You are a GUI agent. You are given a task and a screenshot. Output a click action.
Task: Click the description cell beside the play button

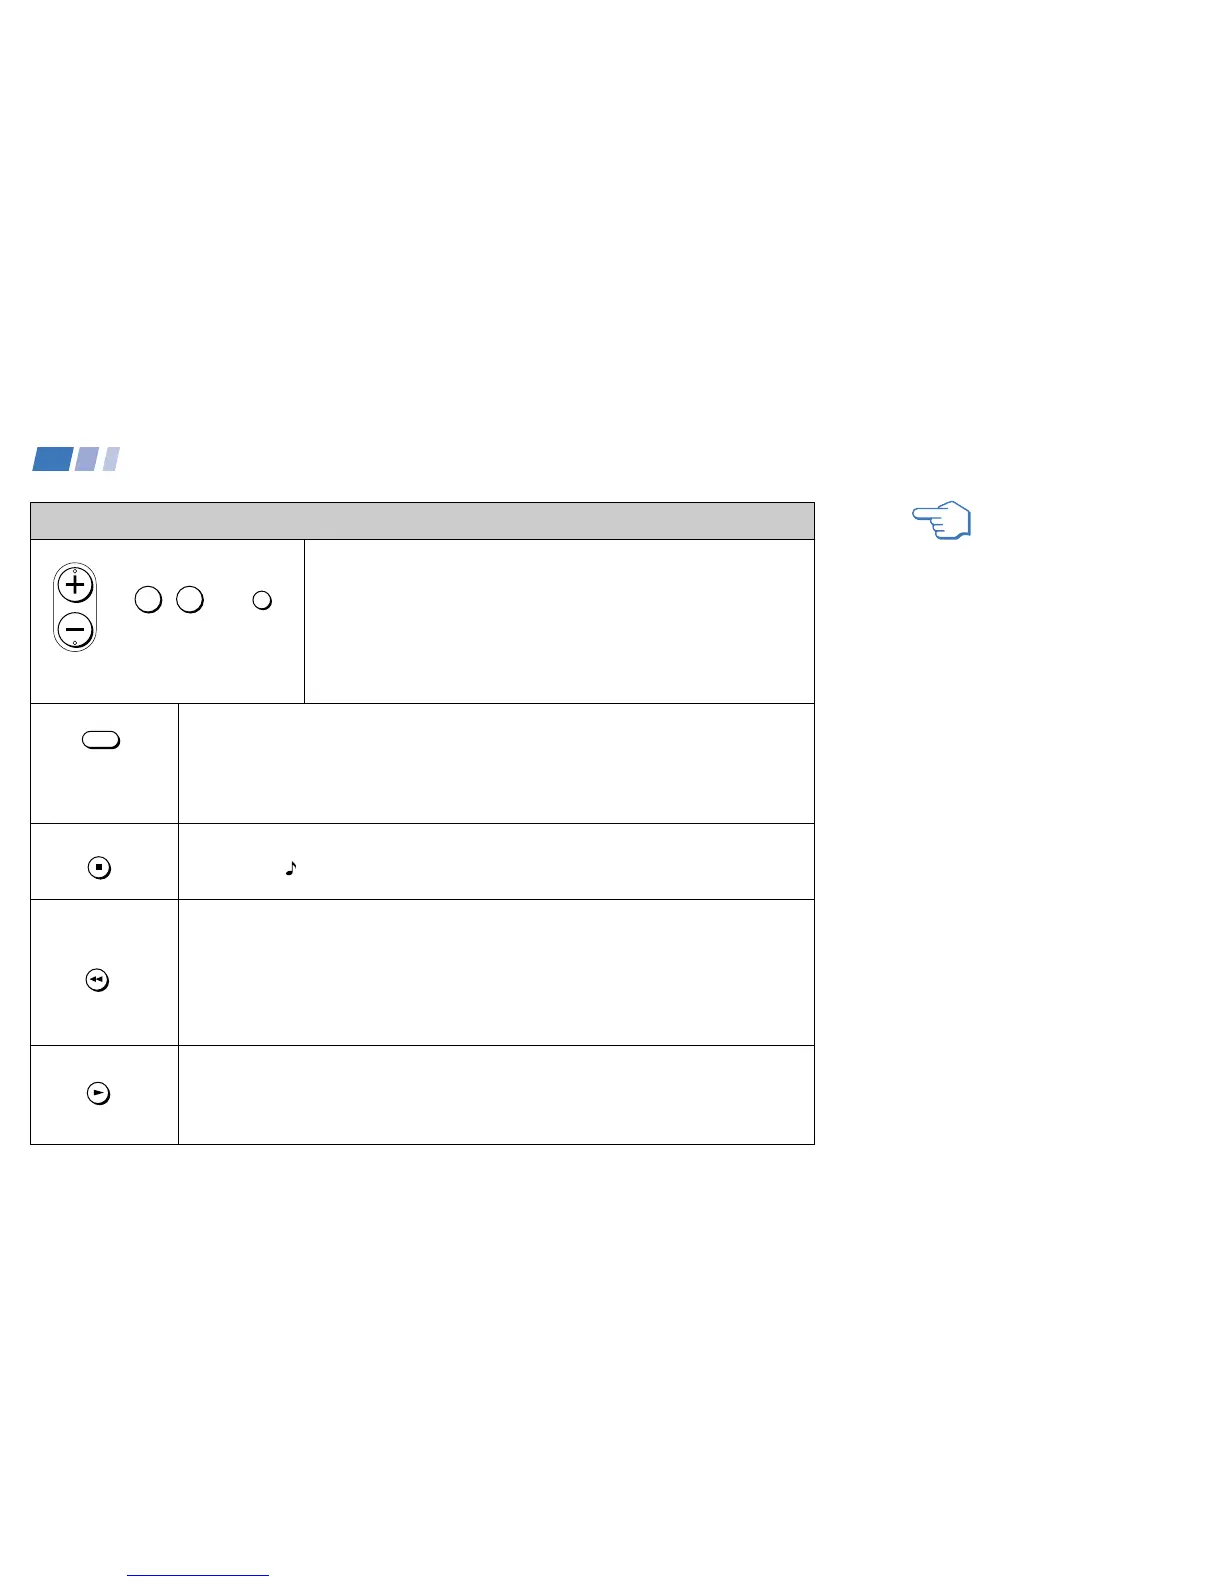click(496, 1095)
